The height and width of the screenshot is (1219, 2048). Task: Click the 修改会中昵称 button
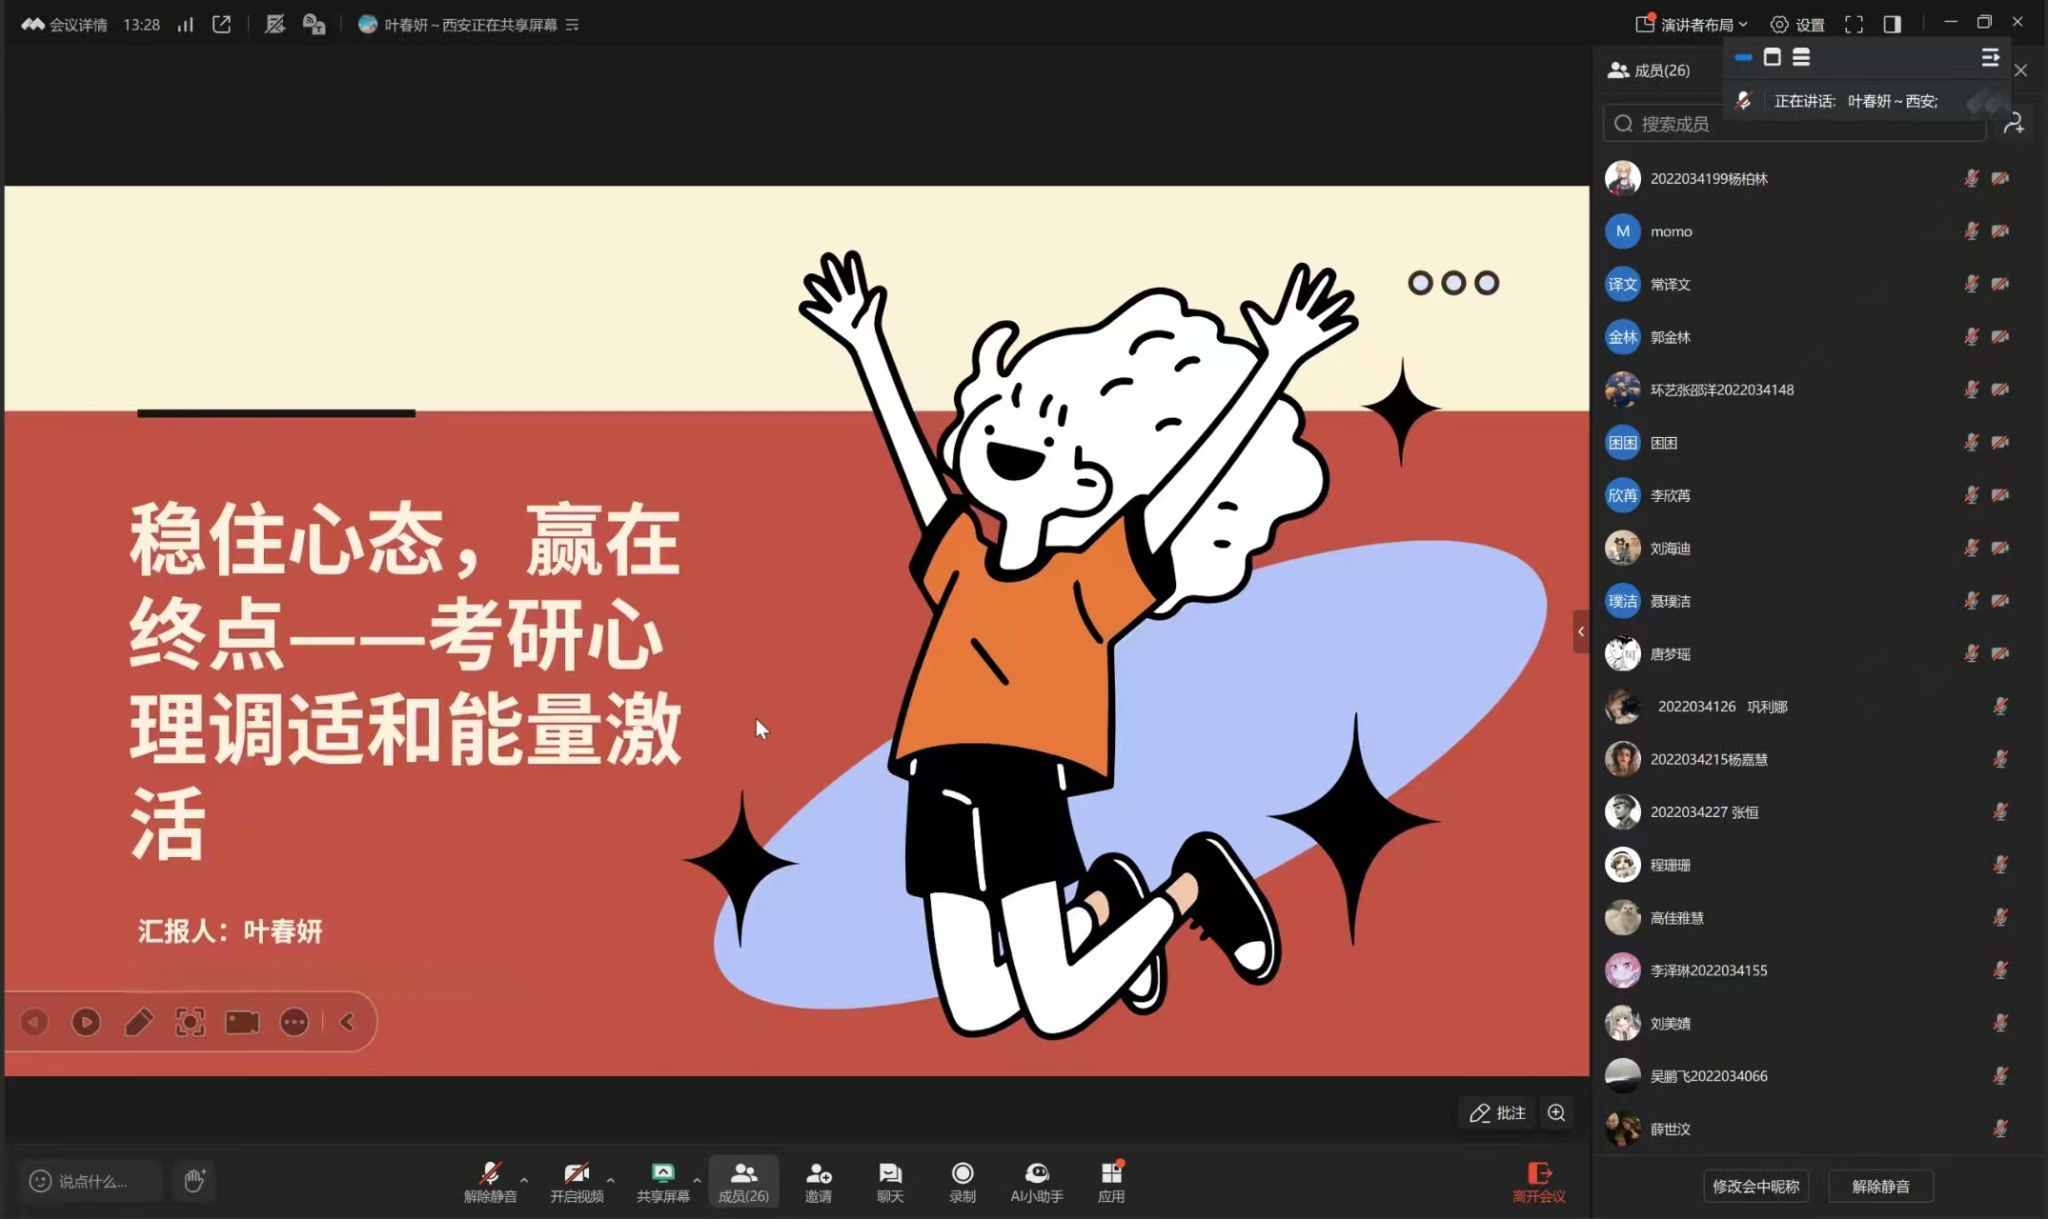pyautogui.click(x=1755, y=1186)
